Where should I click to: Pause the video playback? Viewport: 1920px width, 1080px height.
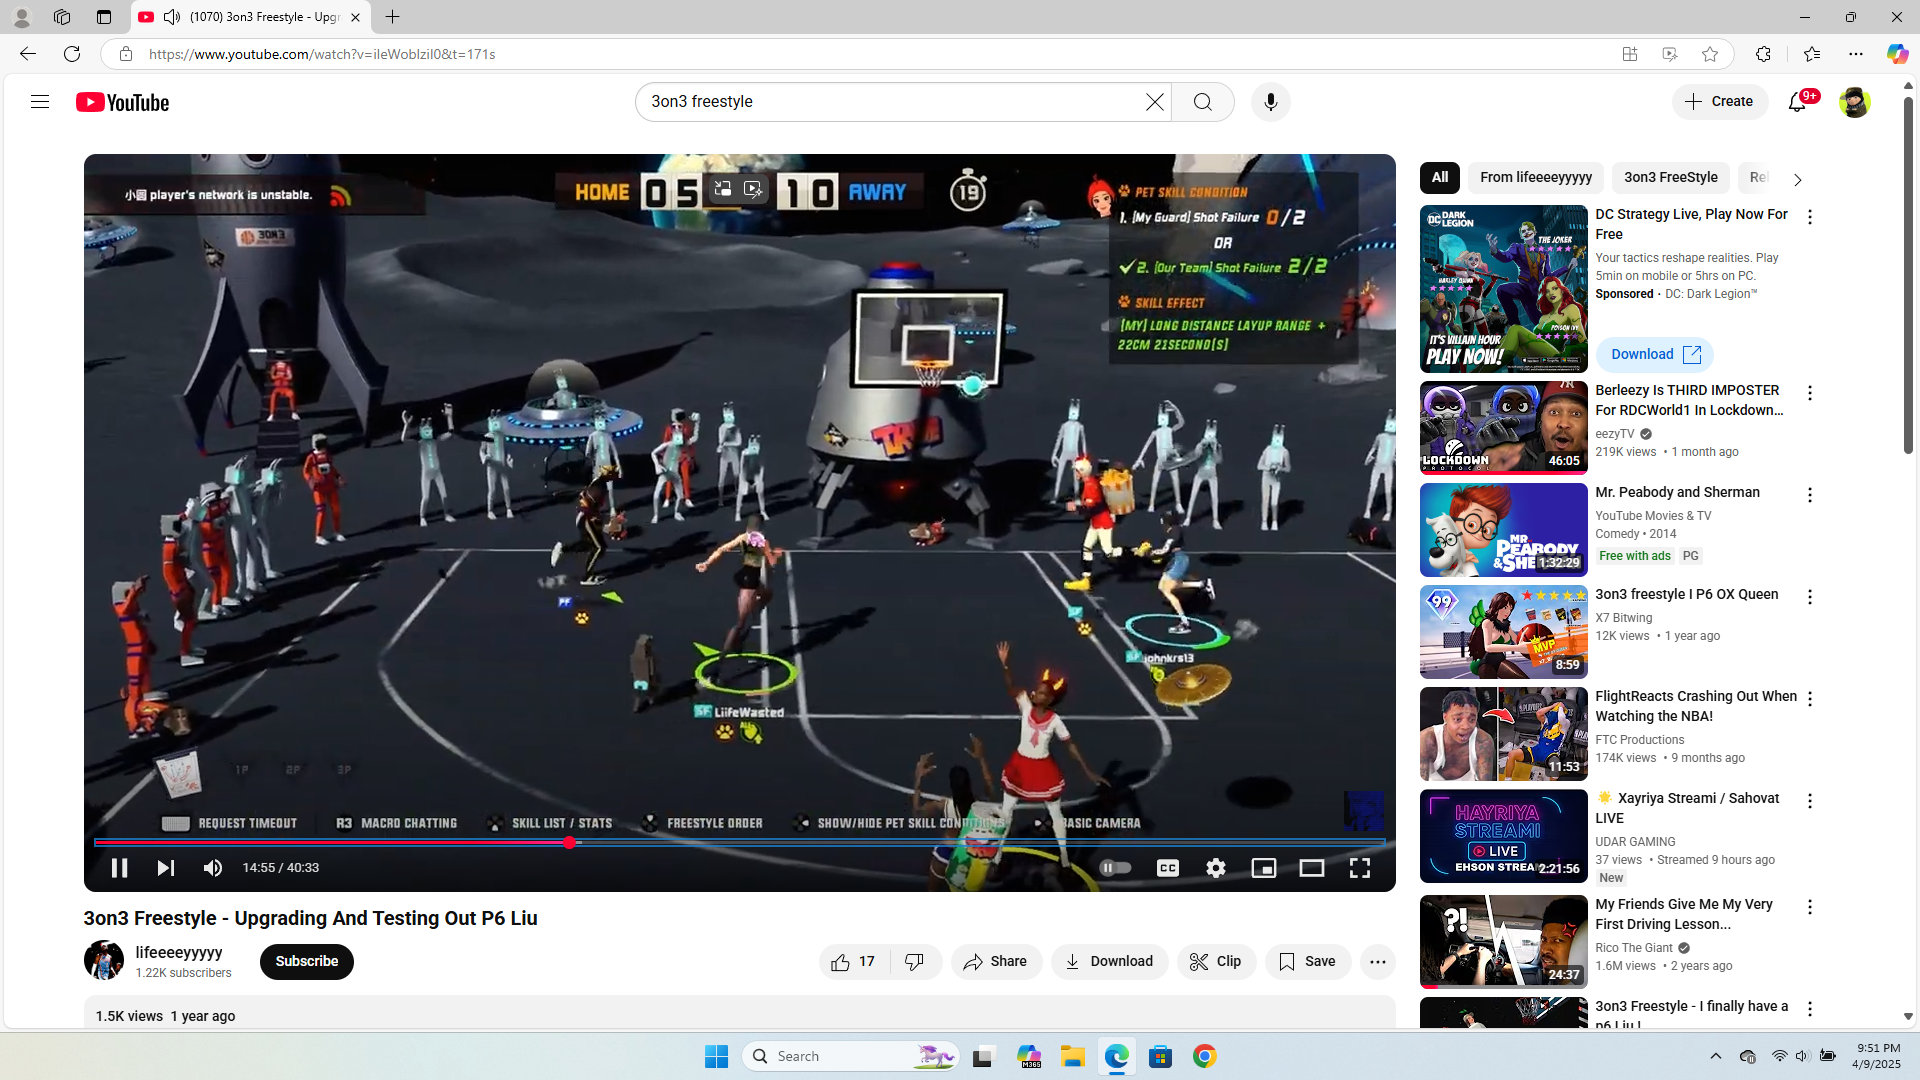click(119, 868)
